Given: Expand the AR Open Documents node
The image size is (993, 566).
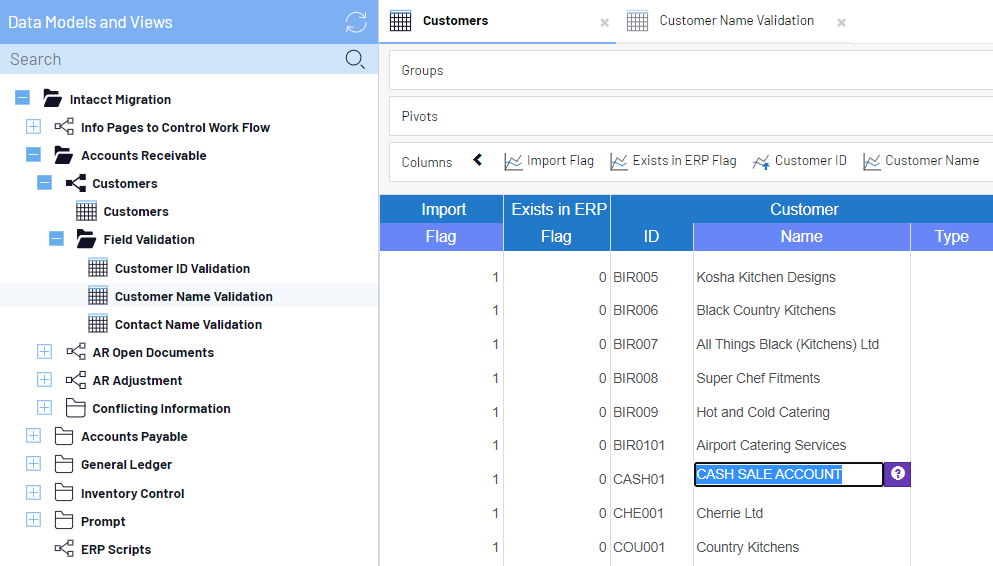Looking at the screenshot, I should pyautogui.click(x=44, y=352).
